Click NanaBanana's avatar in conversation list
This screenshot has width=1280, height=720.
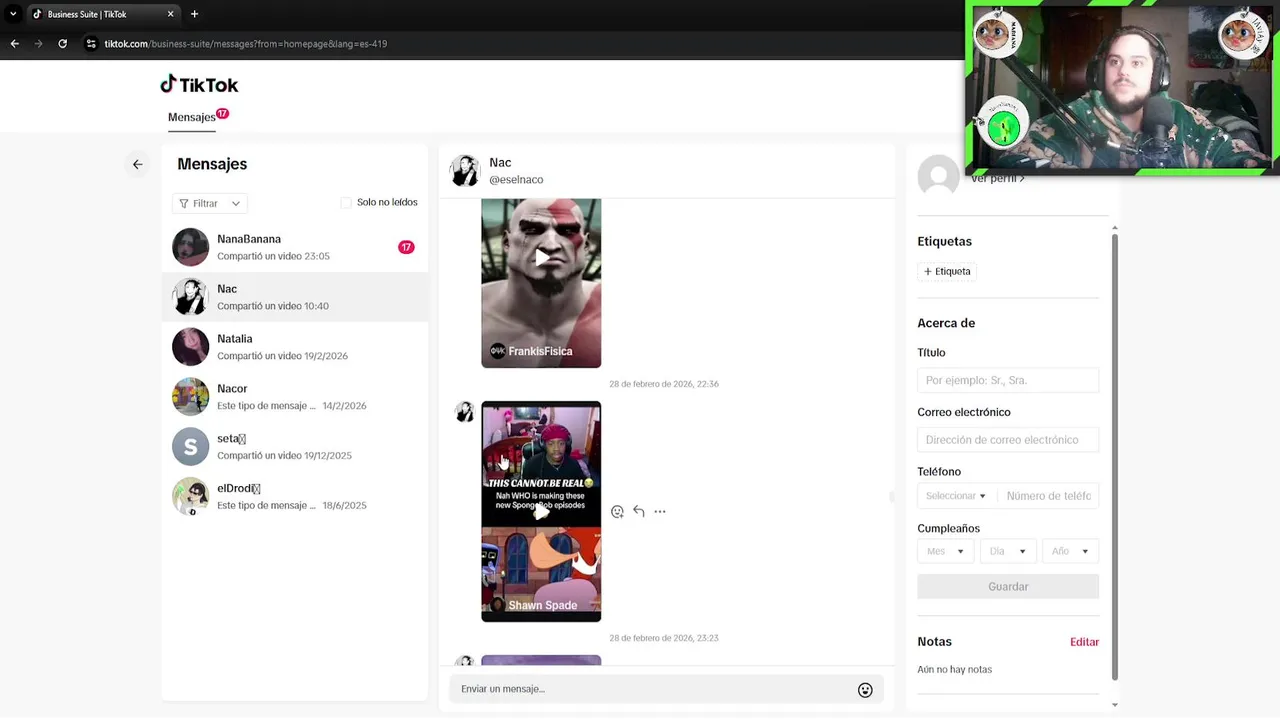190,247
